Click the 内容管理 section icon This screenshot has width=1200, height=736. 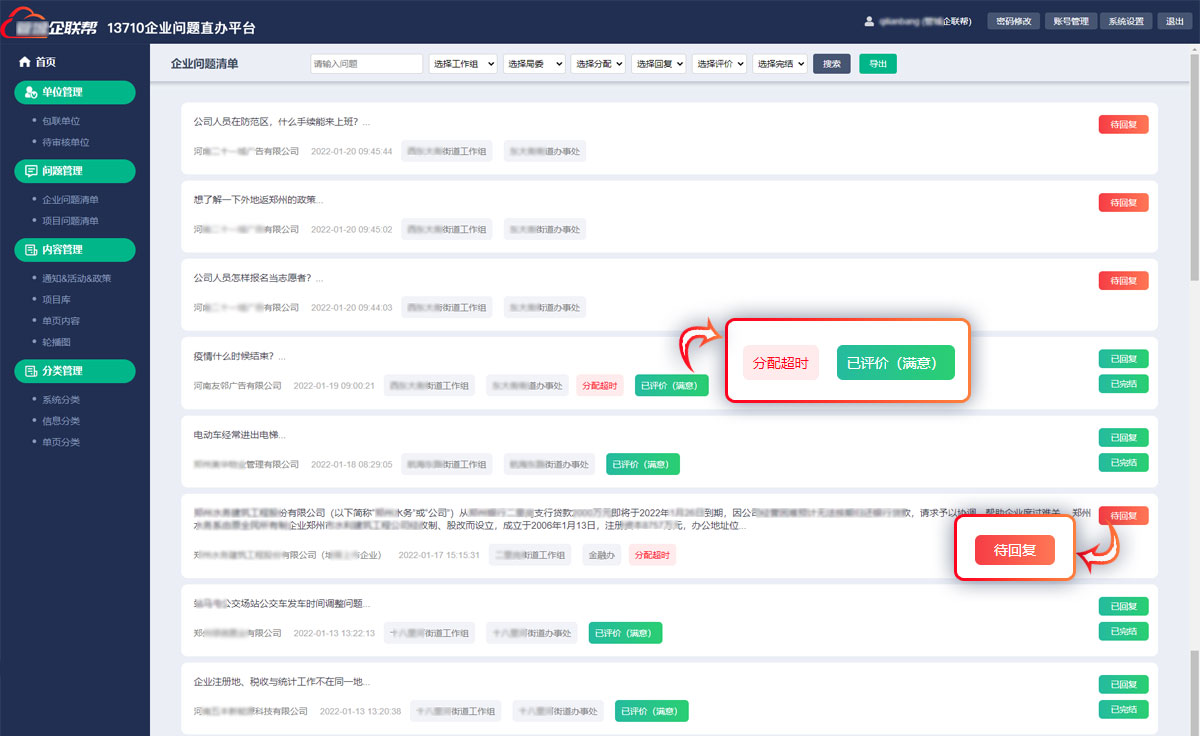click(x=31, y=249)
